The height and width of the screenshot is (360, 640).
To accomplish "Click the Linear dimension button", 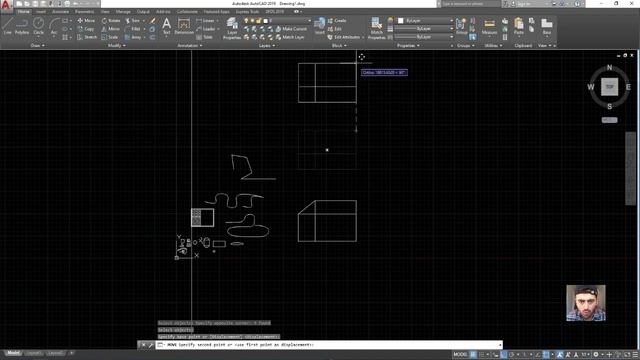I will pyautogui.click(x=206, y=20).
